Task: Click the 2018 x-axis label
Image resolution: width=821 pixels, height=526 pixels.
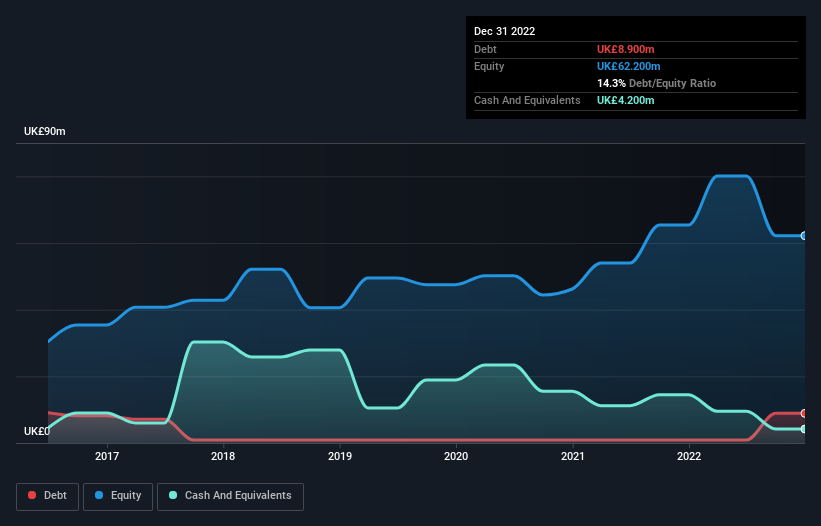Action: (223, 456)
